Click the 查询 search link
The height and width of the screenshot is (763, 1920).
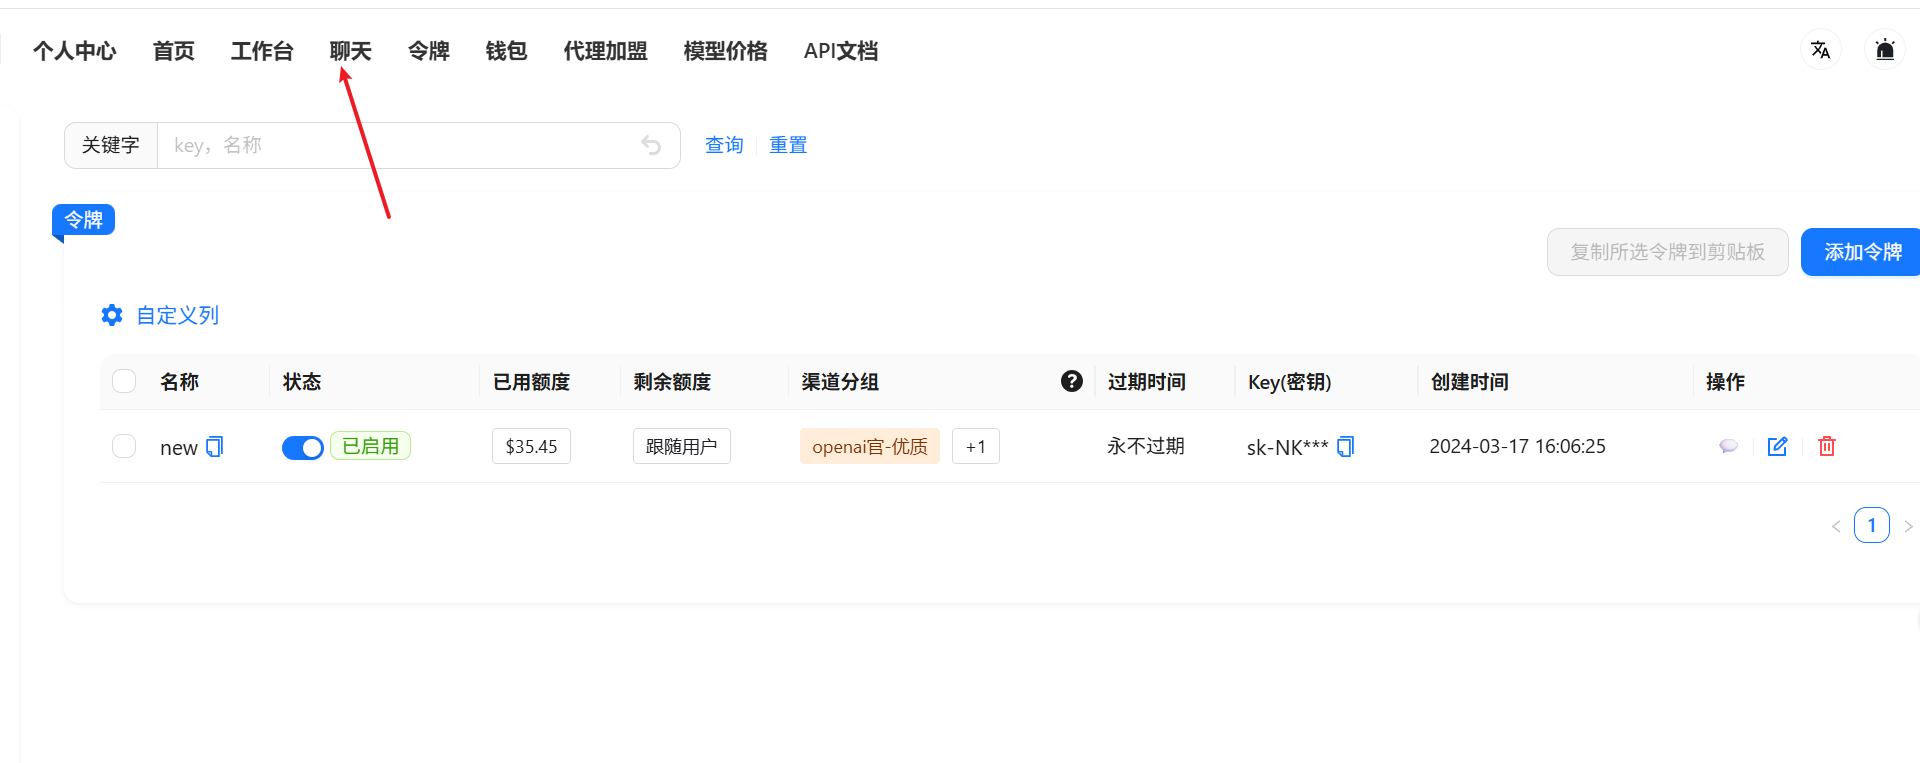[x=724, y=146]
